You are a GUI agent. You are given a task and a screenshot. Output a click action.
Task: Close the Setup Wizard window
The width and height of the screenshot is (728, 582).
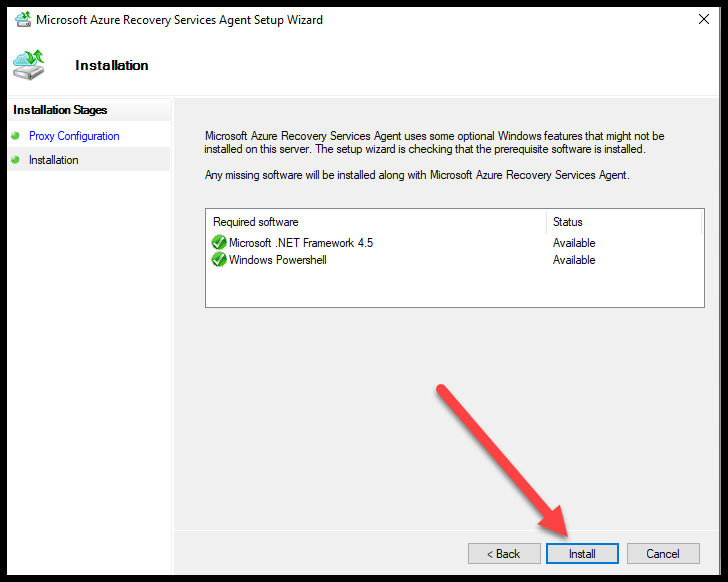[x=703, y=19]
